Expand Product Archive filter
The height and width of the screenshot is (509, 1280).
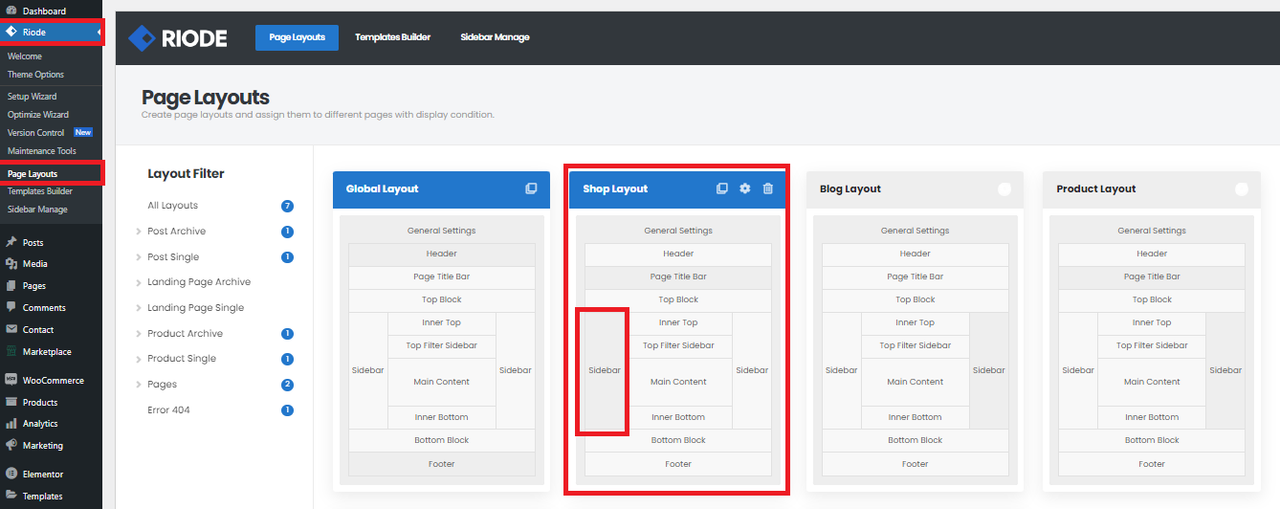[138, 334]
